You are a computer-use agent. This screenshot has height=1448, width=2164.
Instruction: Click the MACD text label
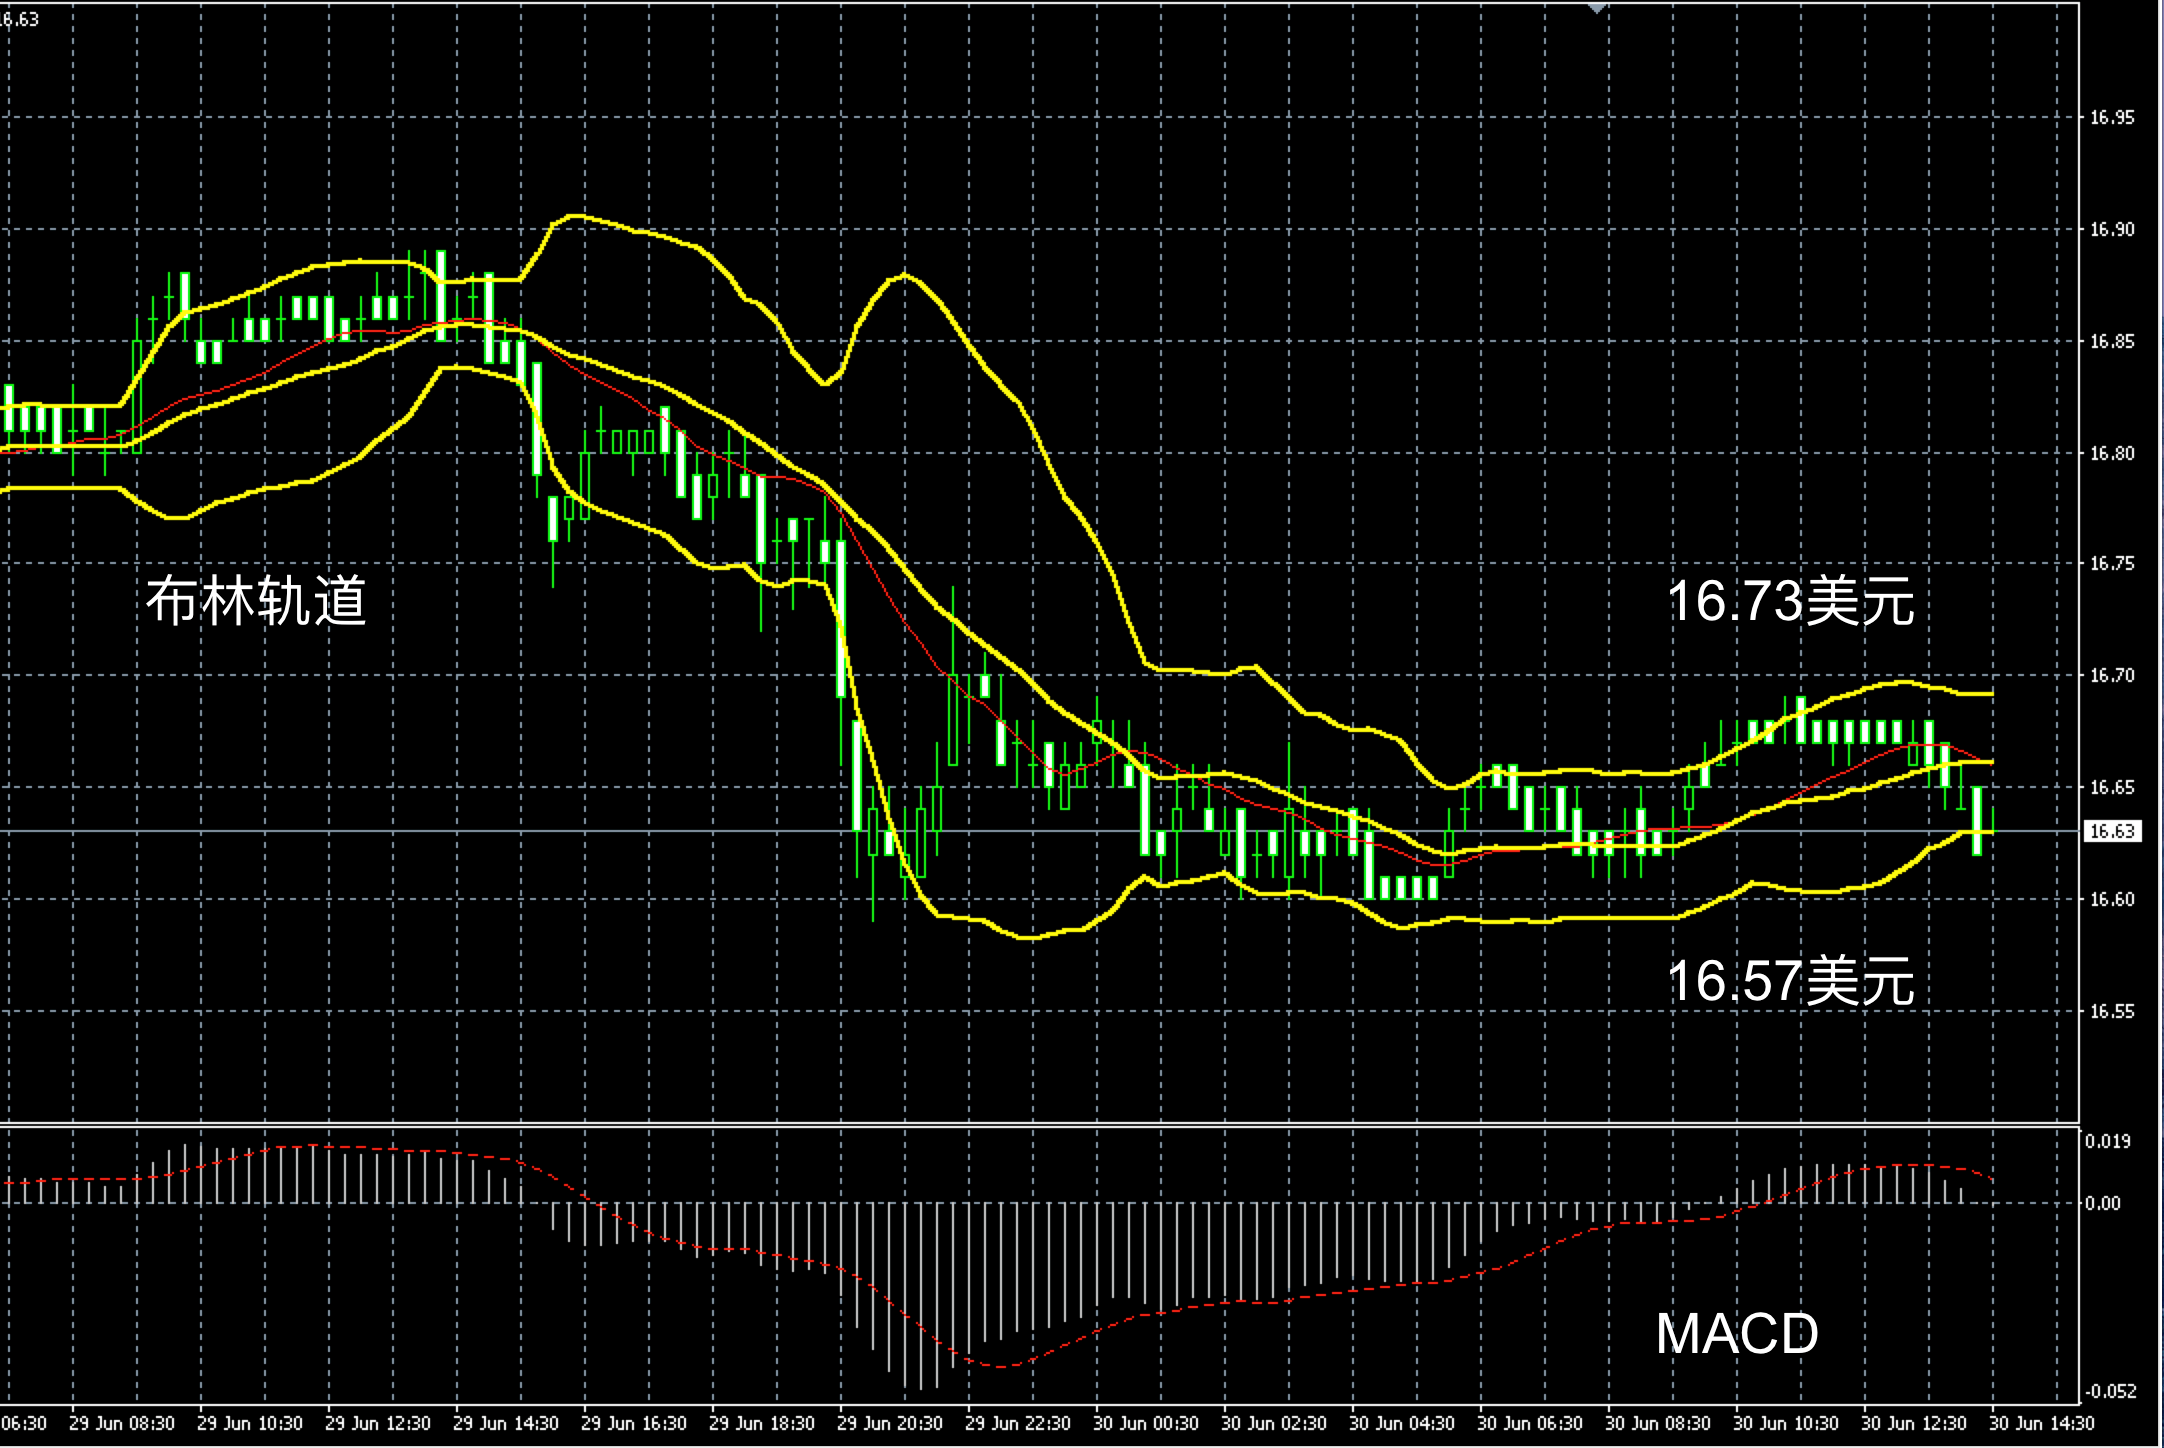pos(1737,1334)
